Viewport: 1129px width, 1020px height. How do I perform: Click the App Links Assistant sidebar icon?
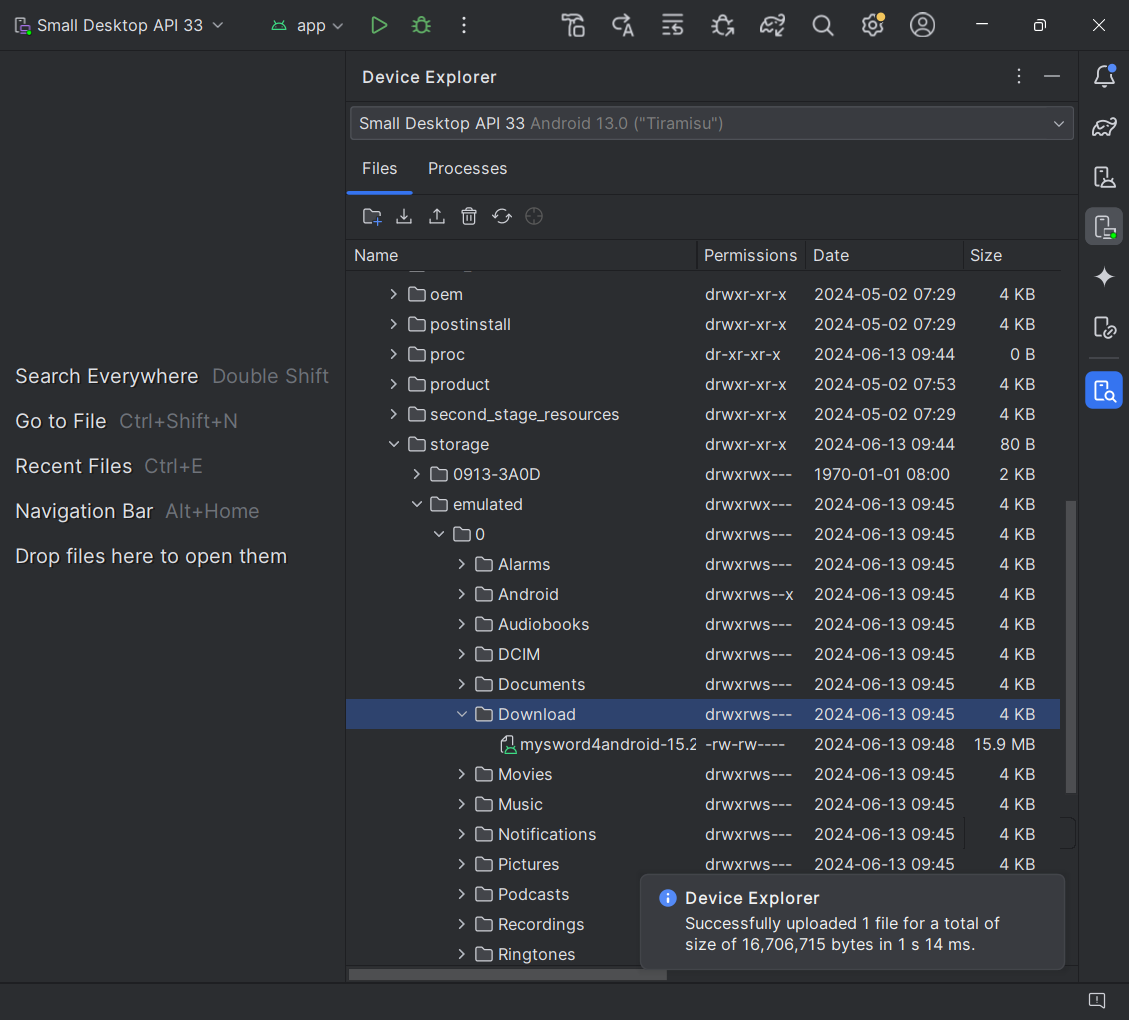click(x=1104, y=328)
